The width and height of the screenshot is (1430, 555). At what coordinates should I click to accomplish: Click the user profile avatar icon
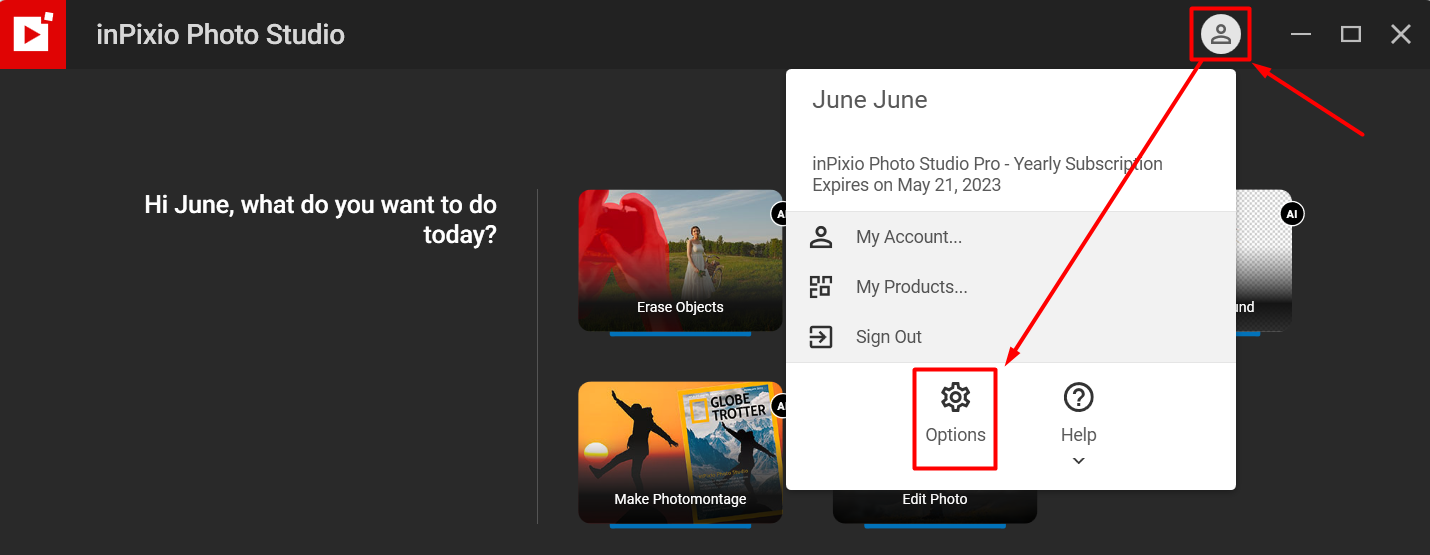[1220, 35]
